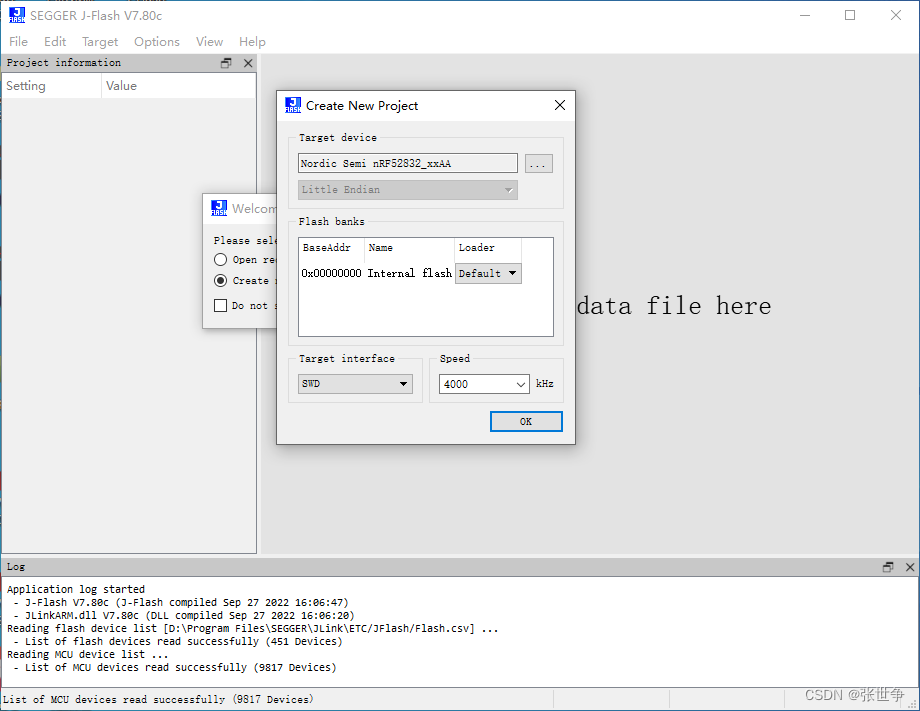Viewport: 920px width, 711px height.
Task: Open the Target menu
Action: coord(100,42)
